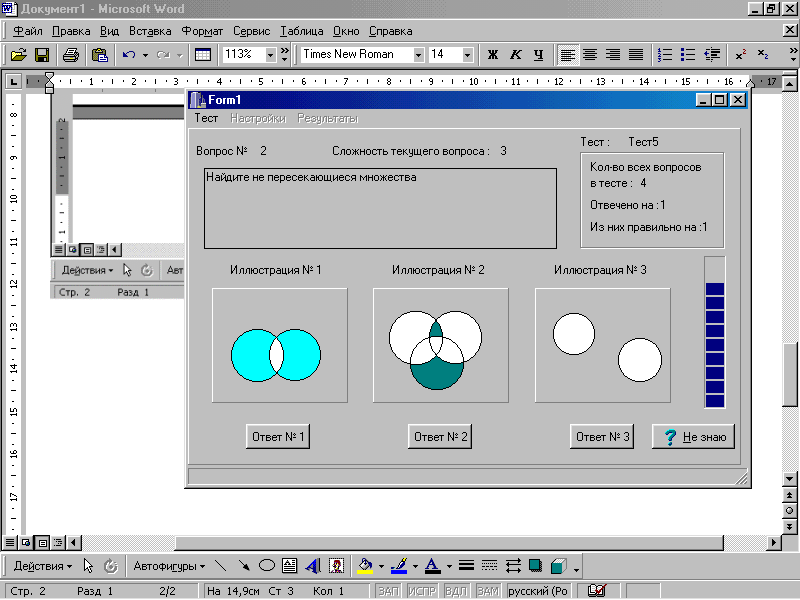The image size is (800, 600).
Task: Justify the text alignment
Action: 636,55
